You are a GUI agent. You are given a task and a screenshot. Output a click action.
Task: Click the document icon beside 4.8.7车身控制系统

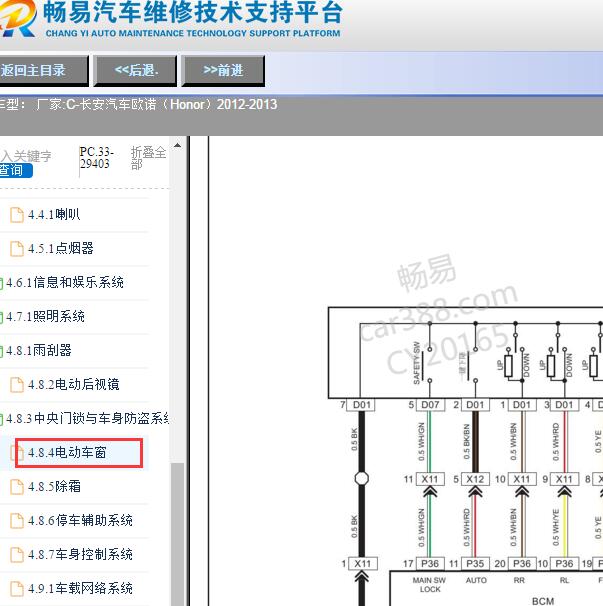(17, 555)
